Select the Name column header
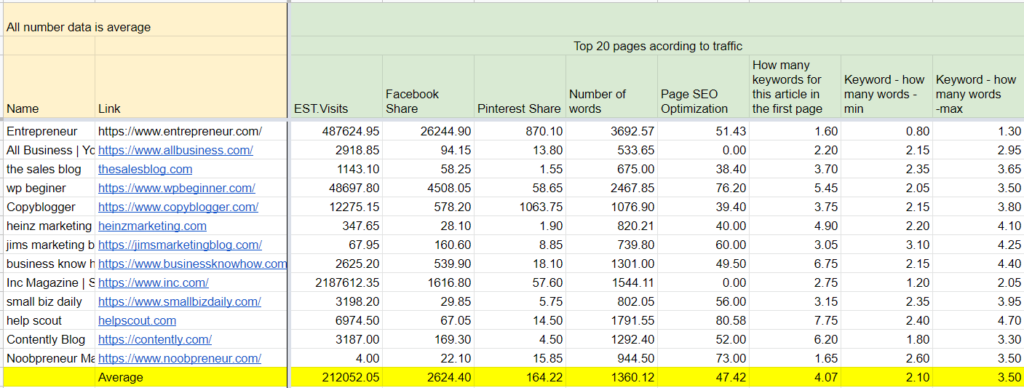This screenshot has height=388, width=1024. point(48,86)
